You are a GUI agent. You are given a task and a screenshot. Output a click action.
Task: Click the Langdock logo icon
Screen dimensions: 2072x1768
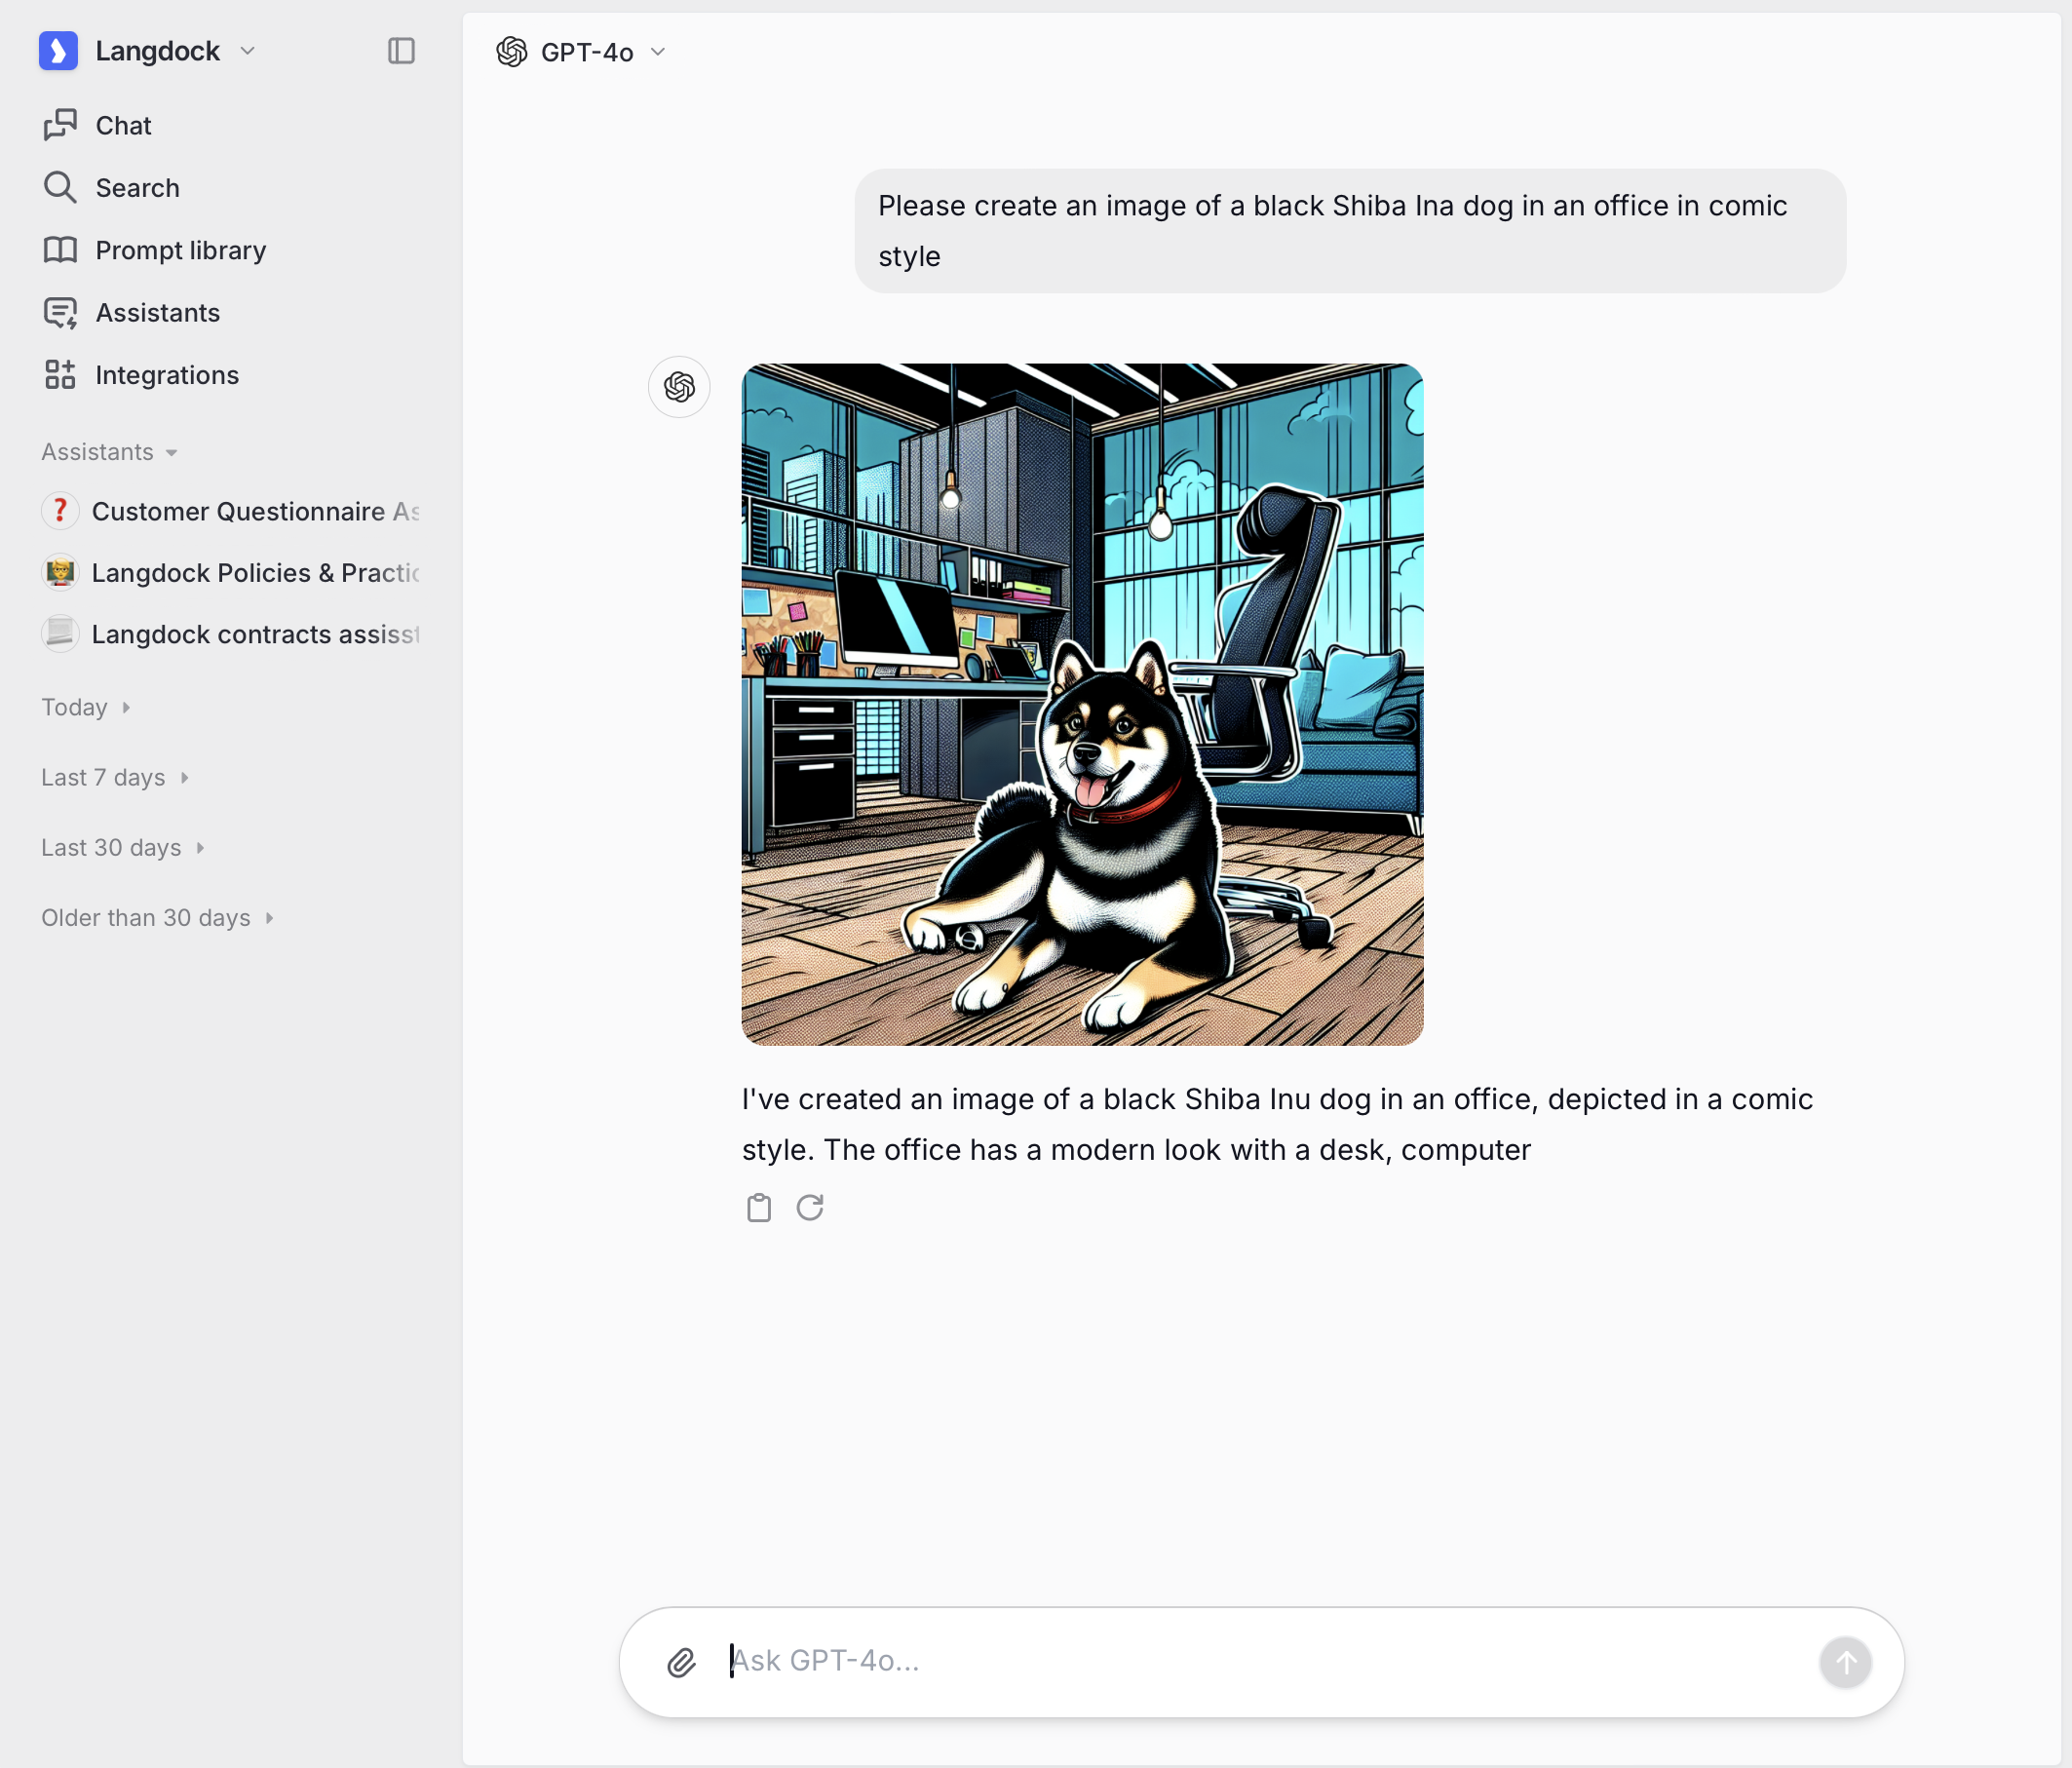(58, 51)
